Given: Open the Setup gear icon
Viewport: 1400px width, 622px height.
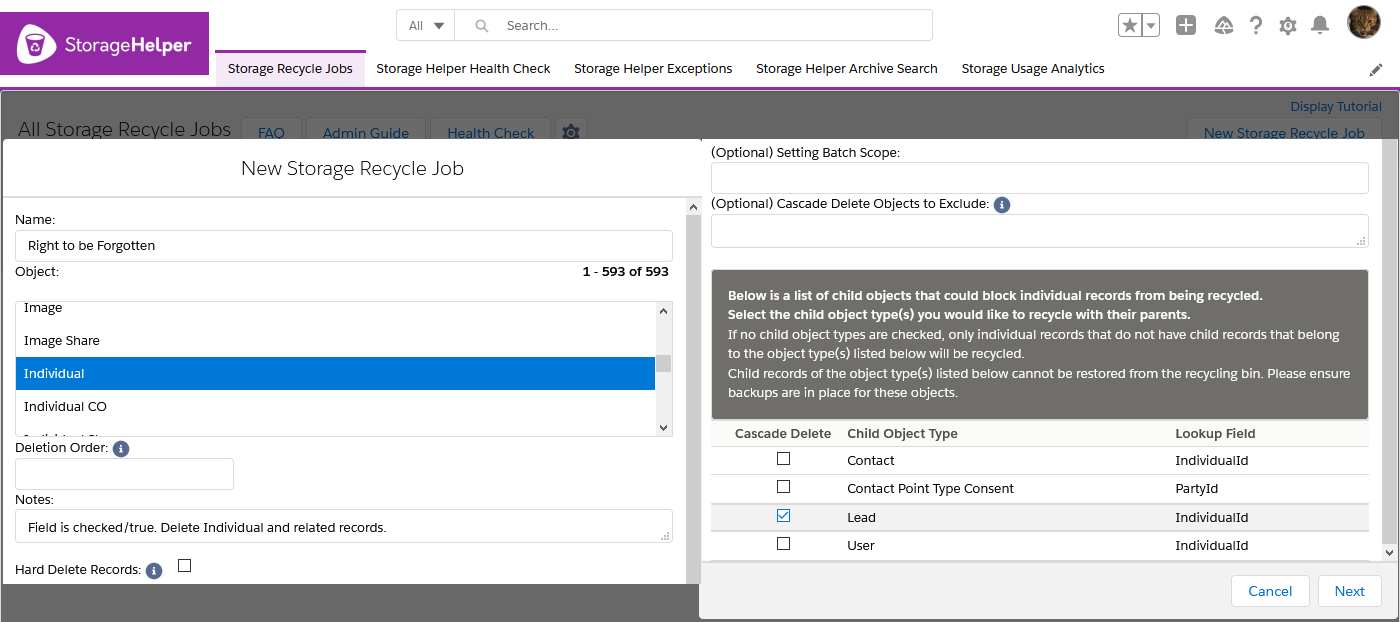Looking at the screenshot, I should click(x=1288, y=26).
